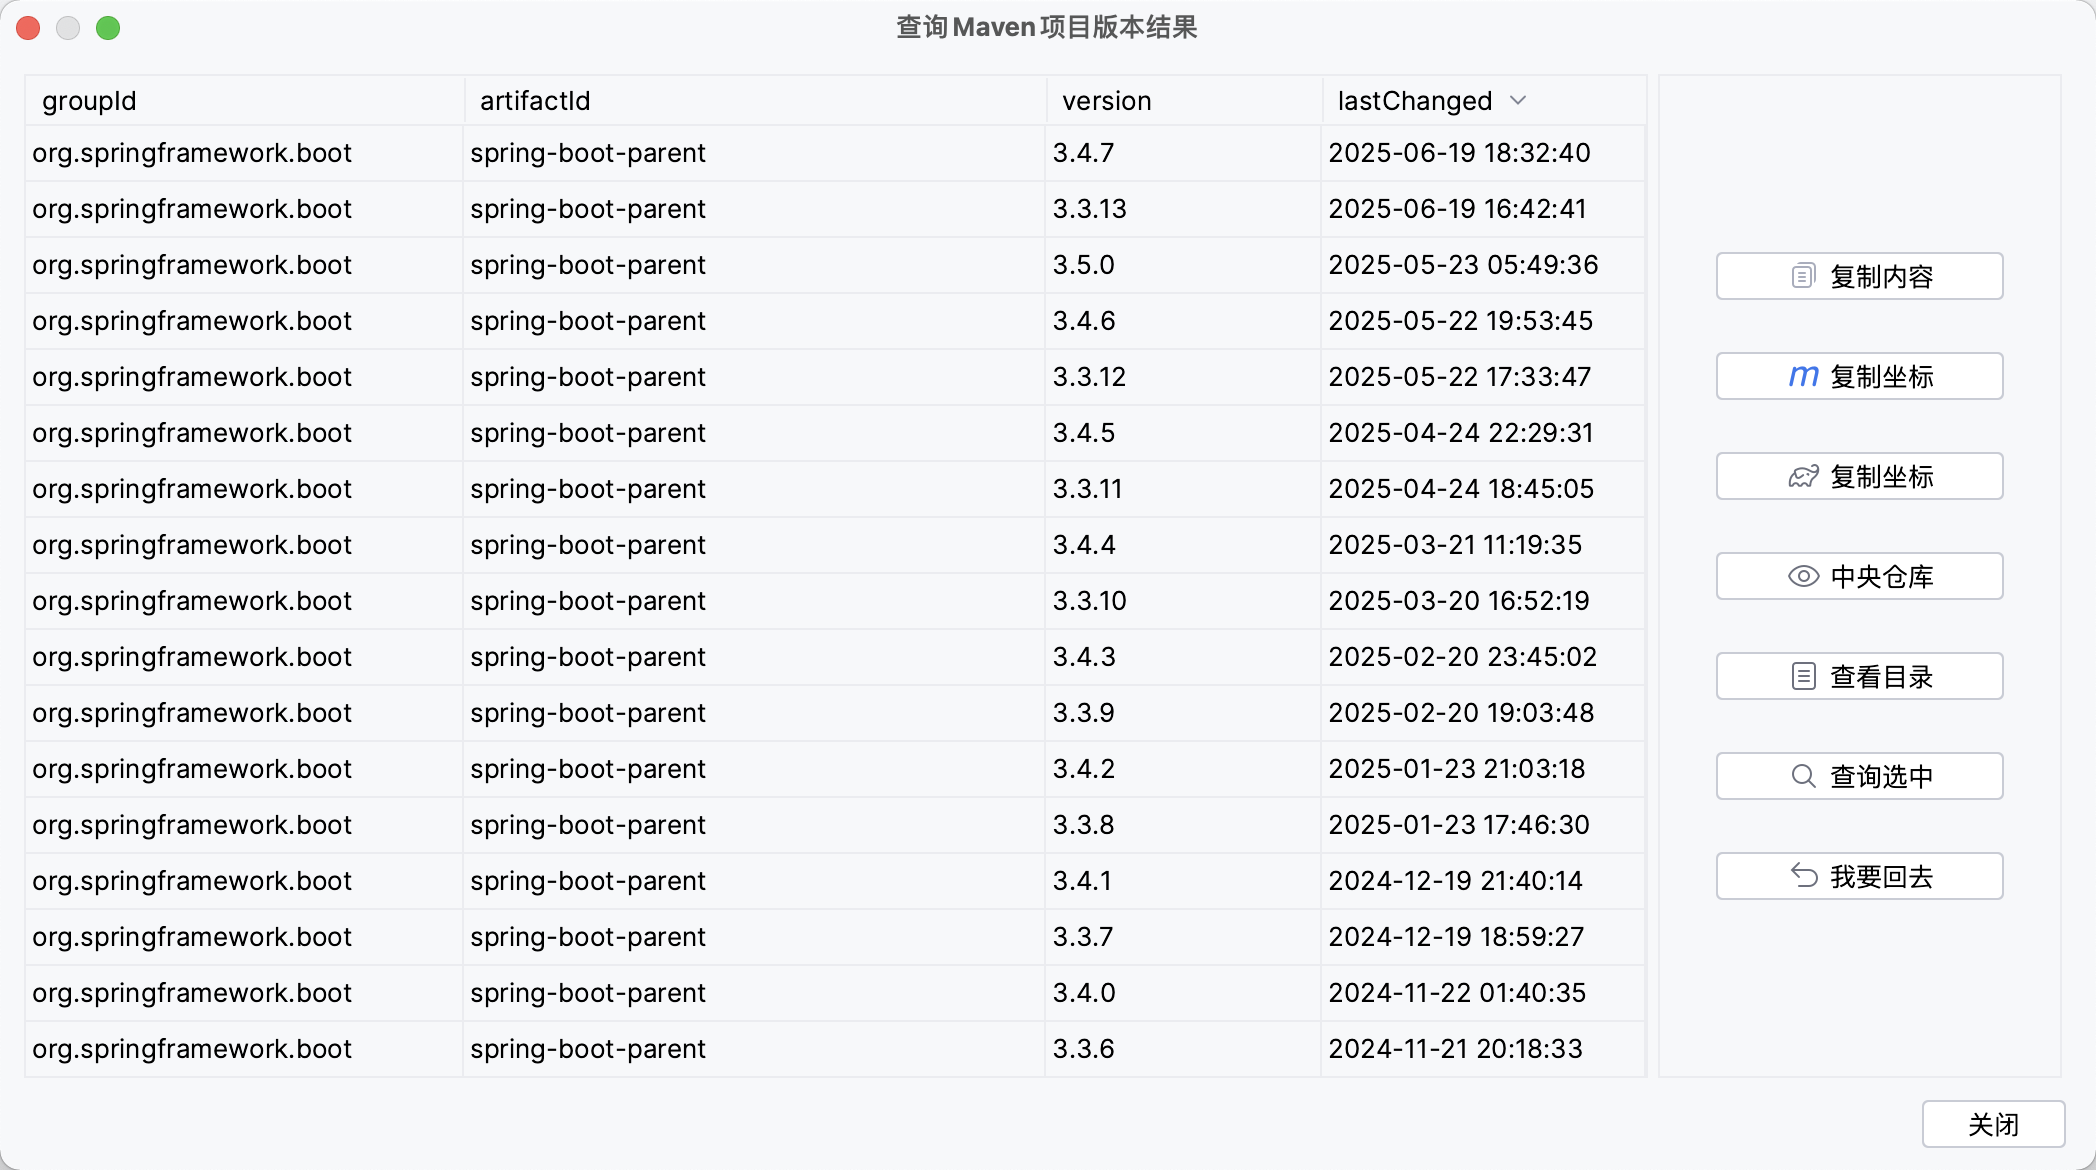Screen dimensions: 2096x1170
Task: Open the lastChanged column sort chevron
Action: tap(1520, 100)
